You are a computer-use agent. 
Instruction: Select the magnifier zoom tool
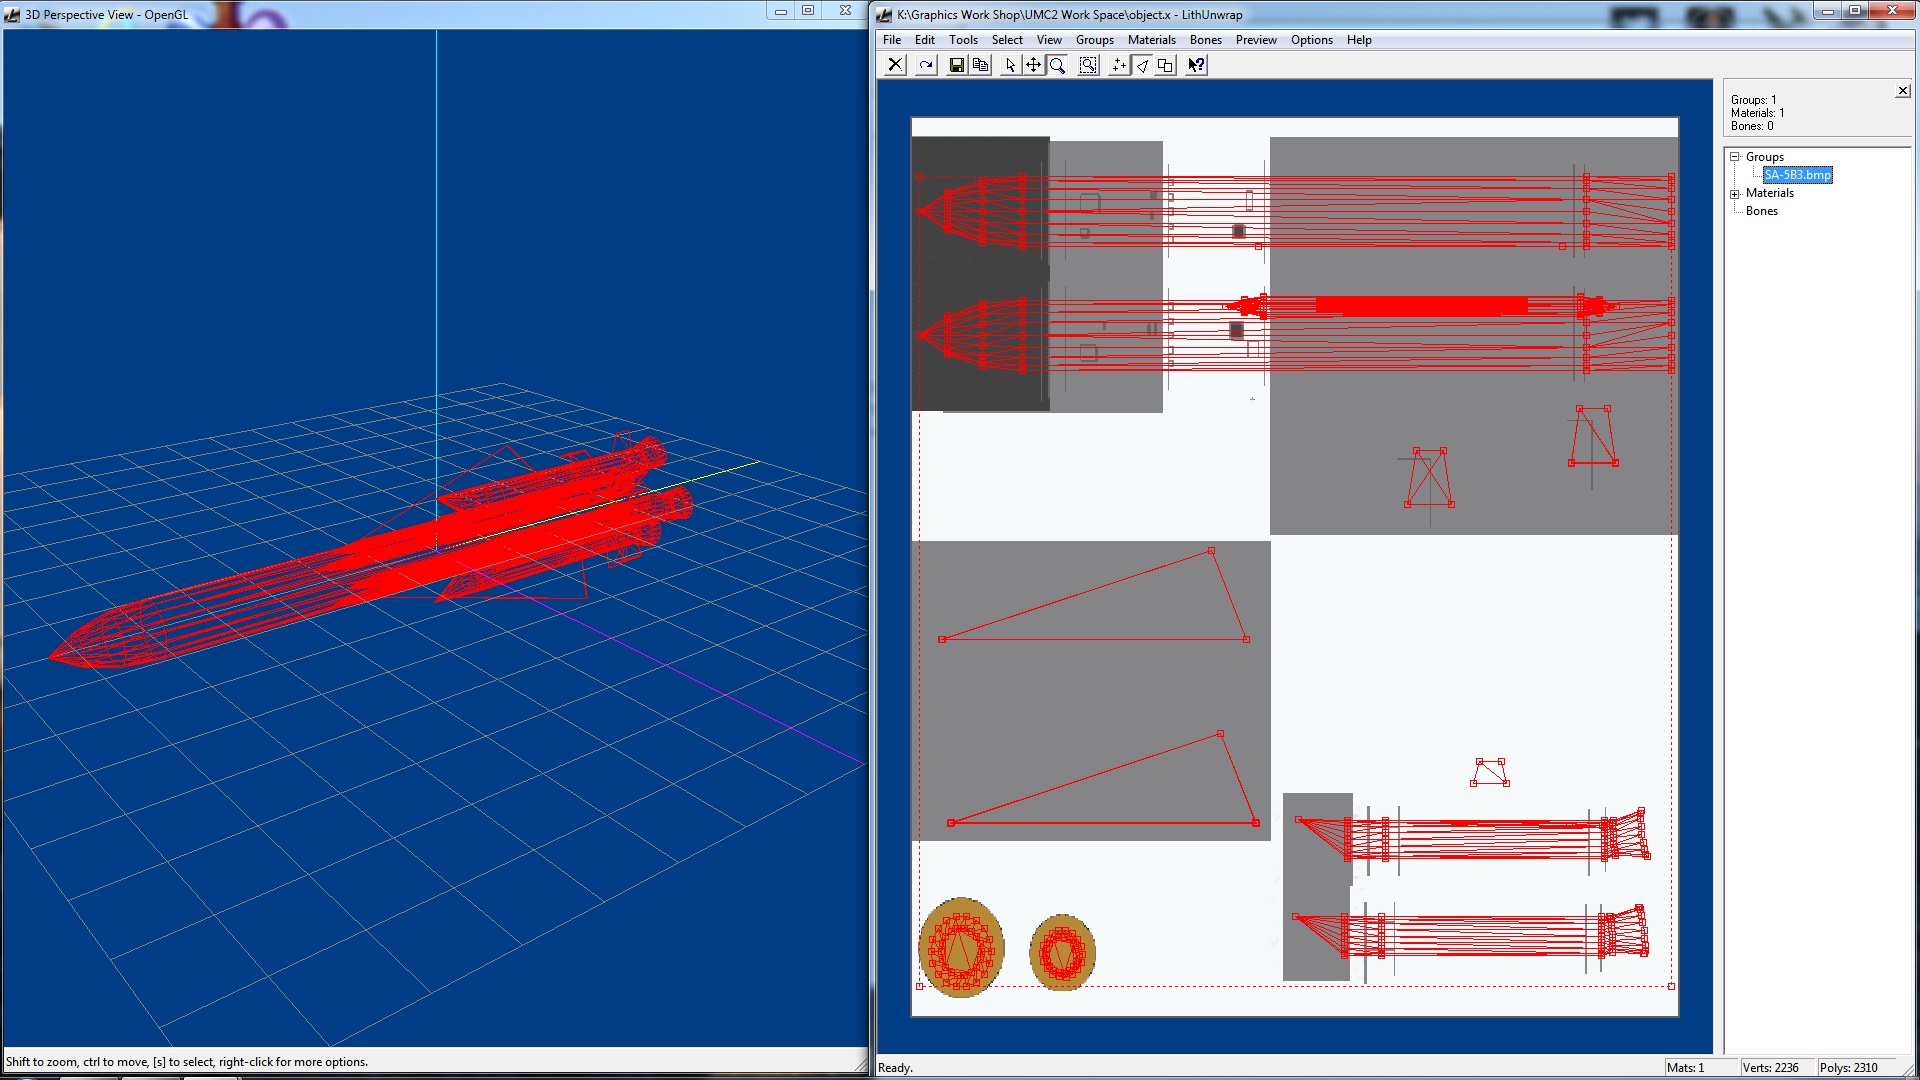[1057, 65]
